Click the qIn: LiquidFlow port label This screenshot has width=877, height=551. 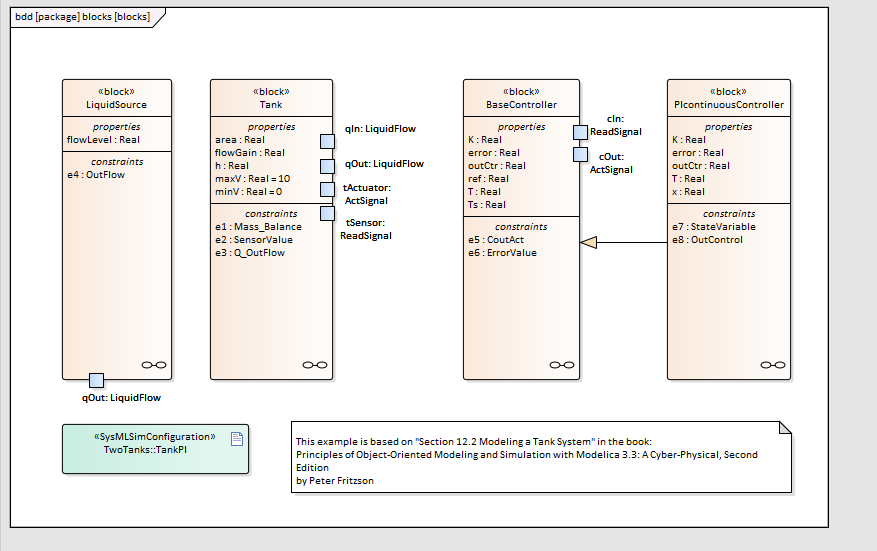coord(380,129)
